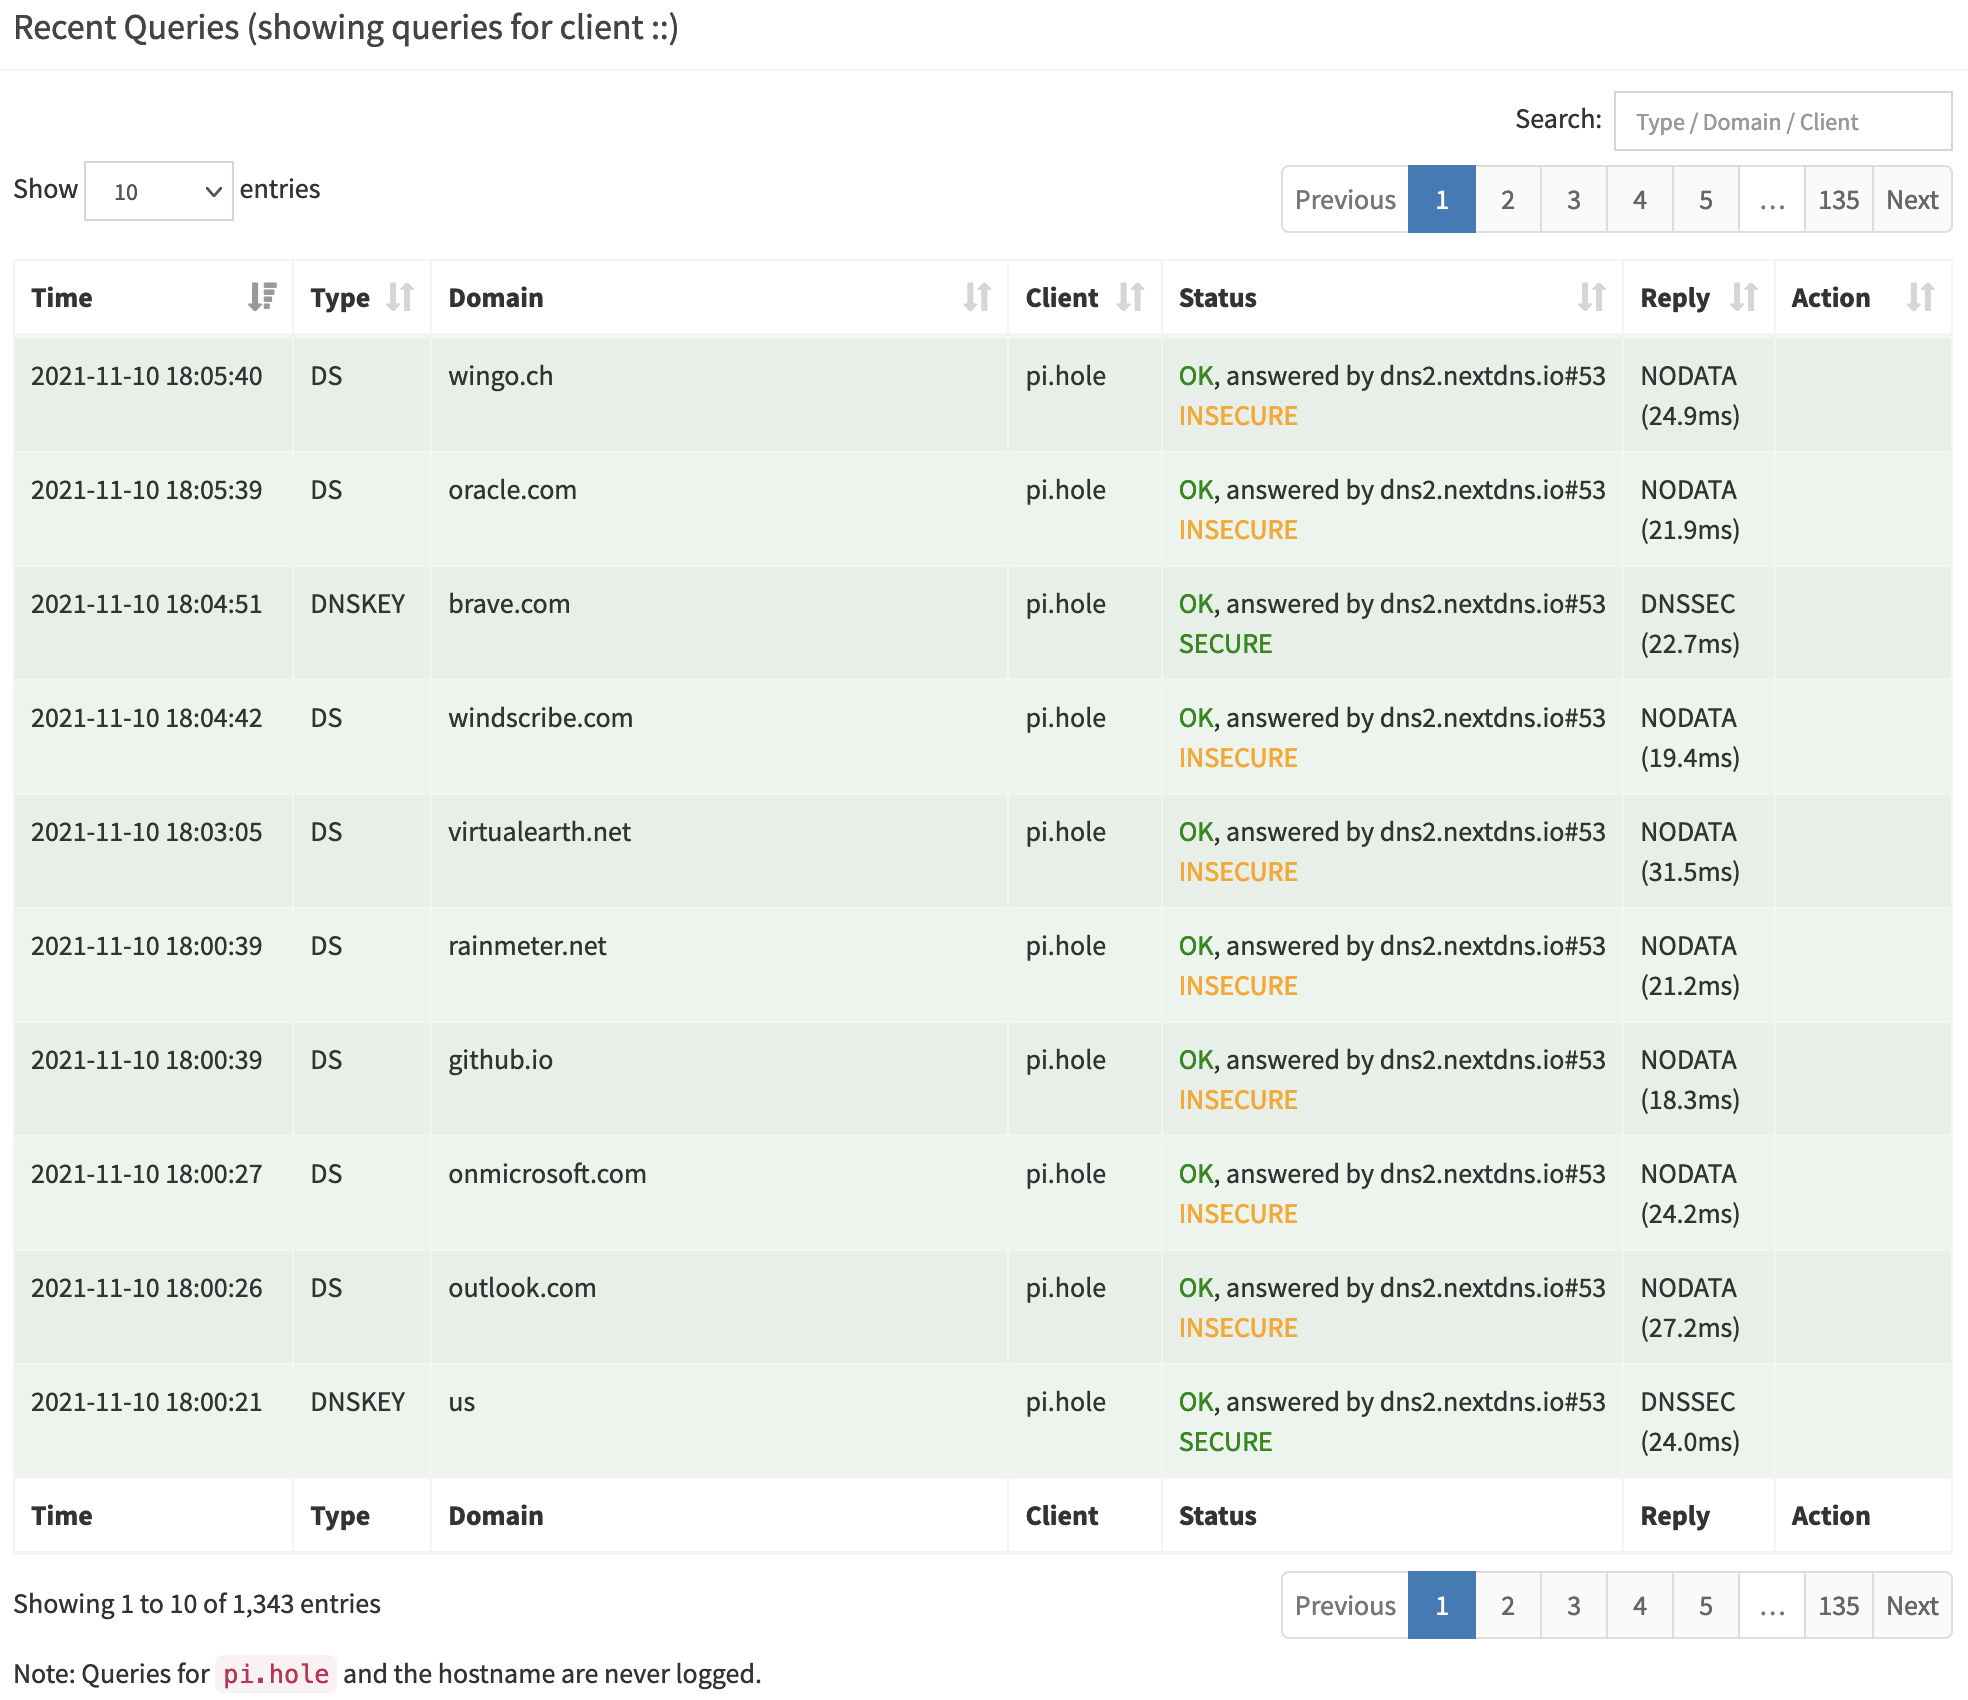Click top Previous pagination button
Image resolution: width=1968 pixels, height=1700 pixels.
(1344, 200)
